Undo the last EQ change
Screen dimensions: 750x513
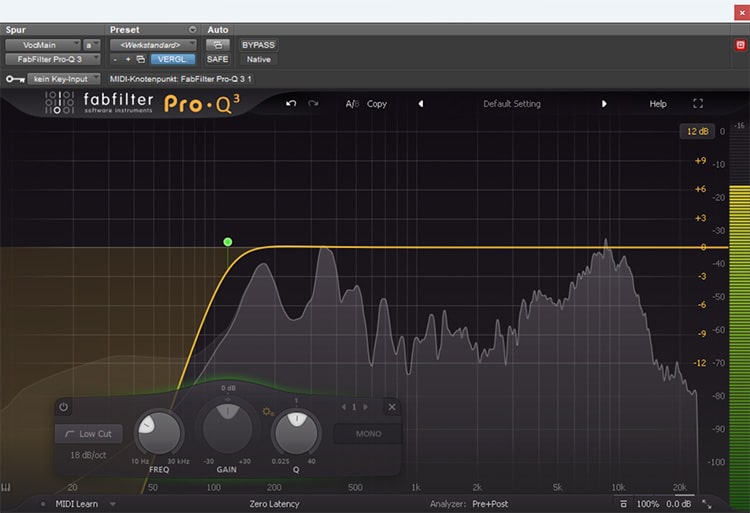coord(291,103)
